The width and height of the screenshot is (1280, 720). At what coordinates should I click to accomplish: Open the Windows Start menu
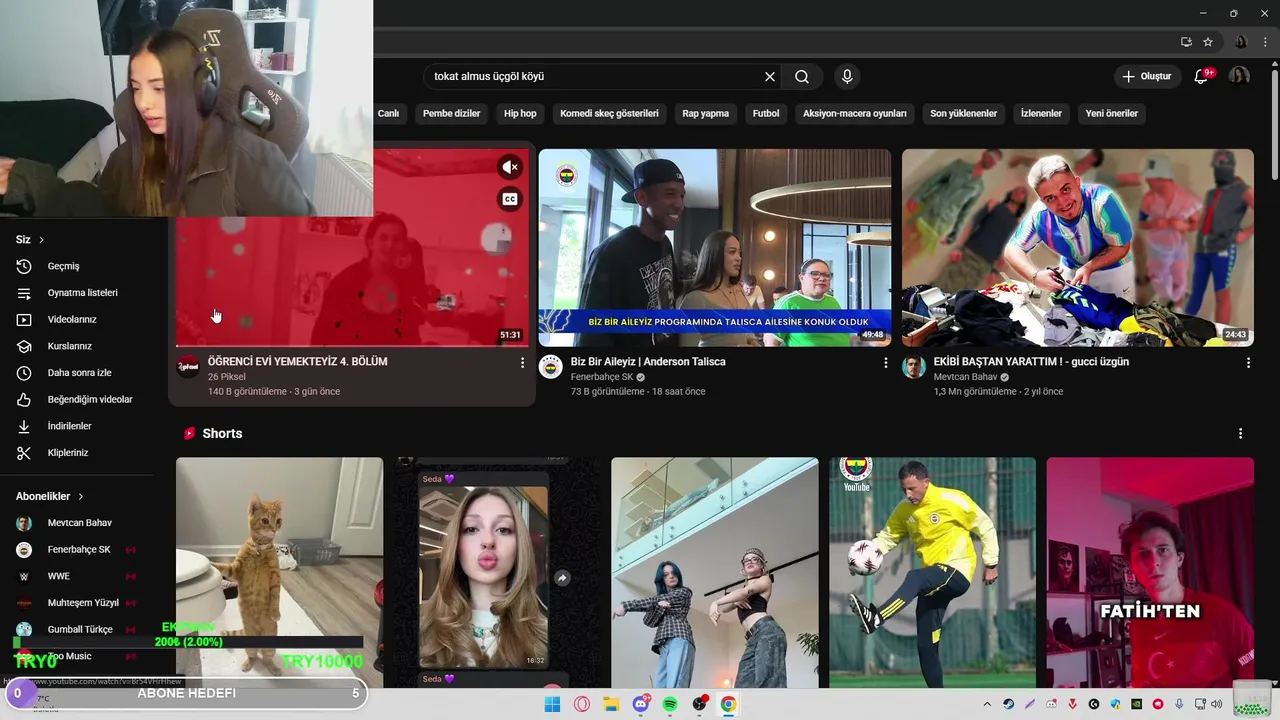click(552, 704)
